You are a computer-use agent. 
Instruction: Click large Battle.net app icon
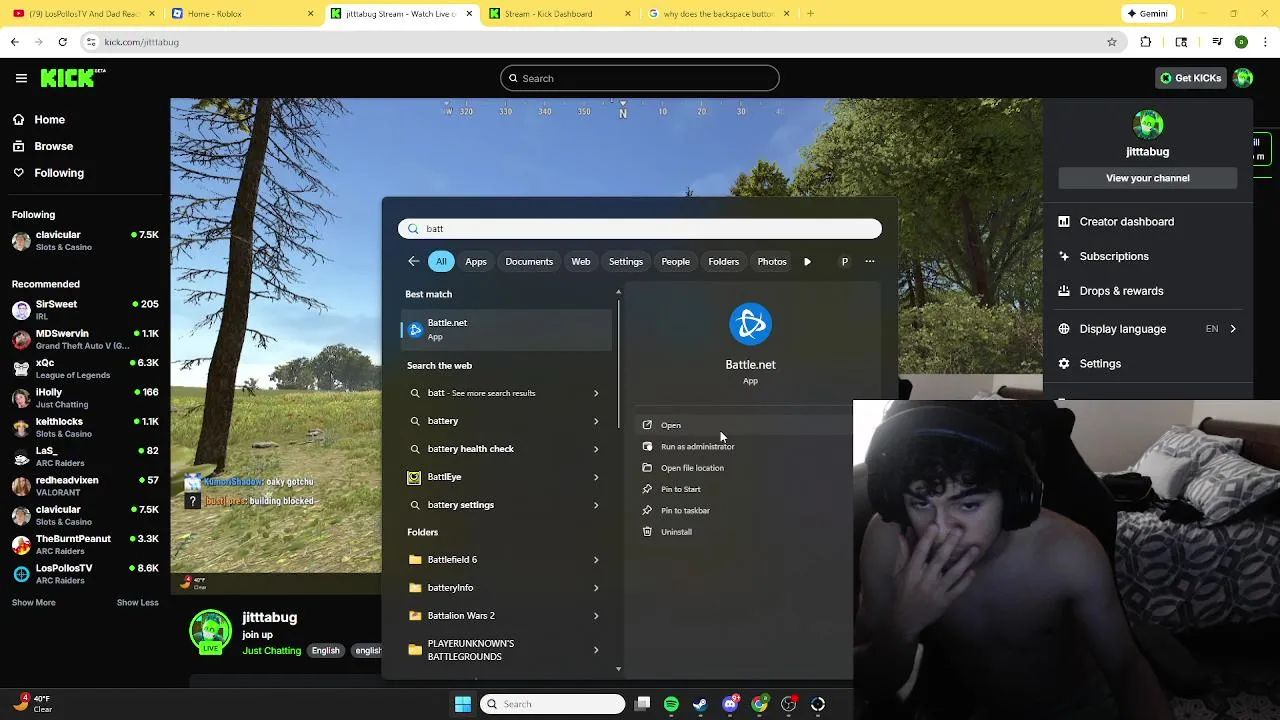pos(750,324)
